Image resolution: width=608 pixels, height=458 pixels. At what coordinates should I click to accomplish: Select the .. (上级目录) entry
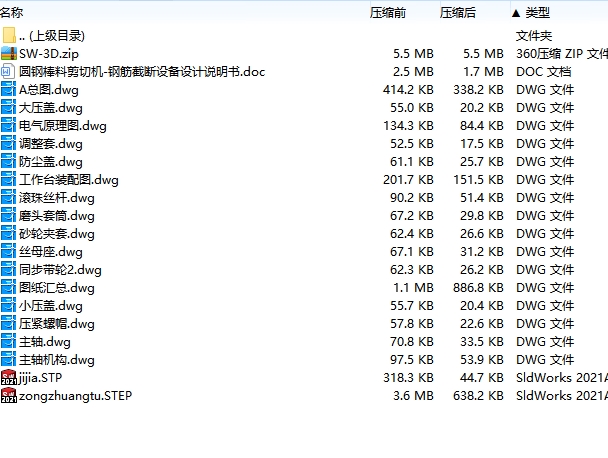click(x=52, y=36)
